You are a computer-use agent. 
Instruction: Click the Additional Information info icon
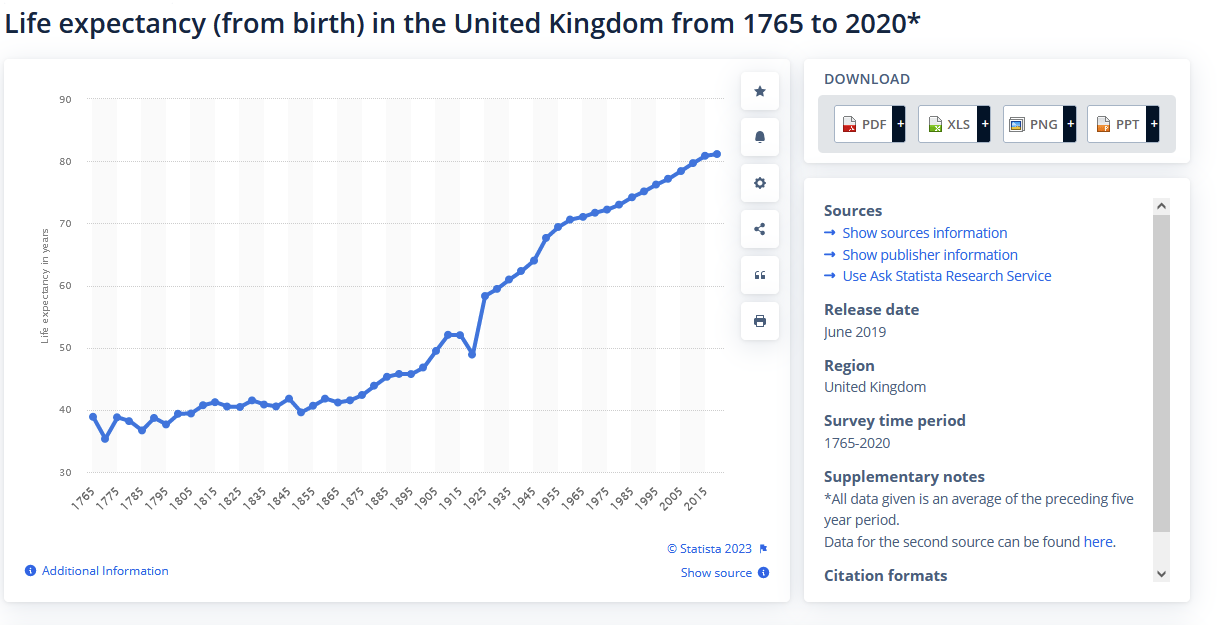click(31, 571)
